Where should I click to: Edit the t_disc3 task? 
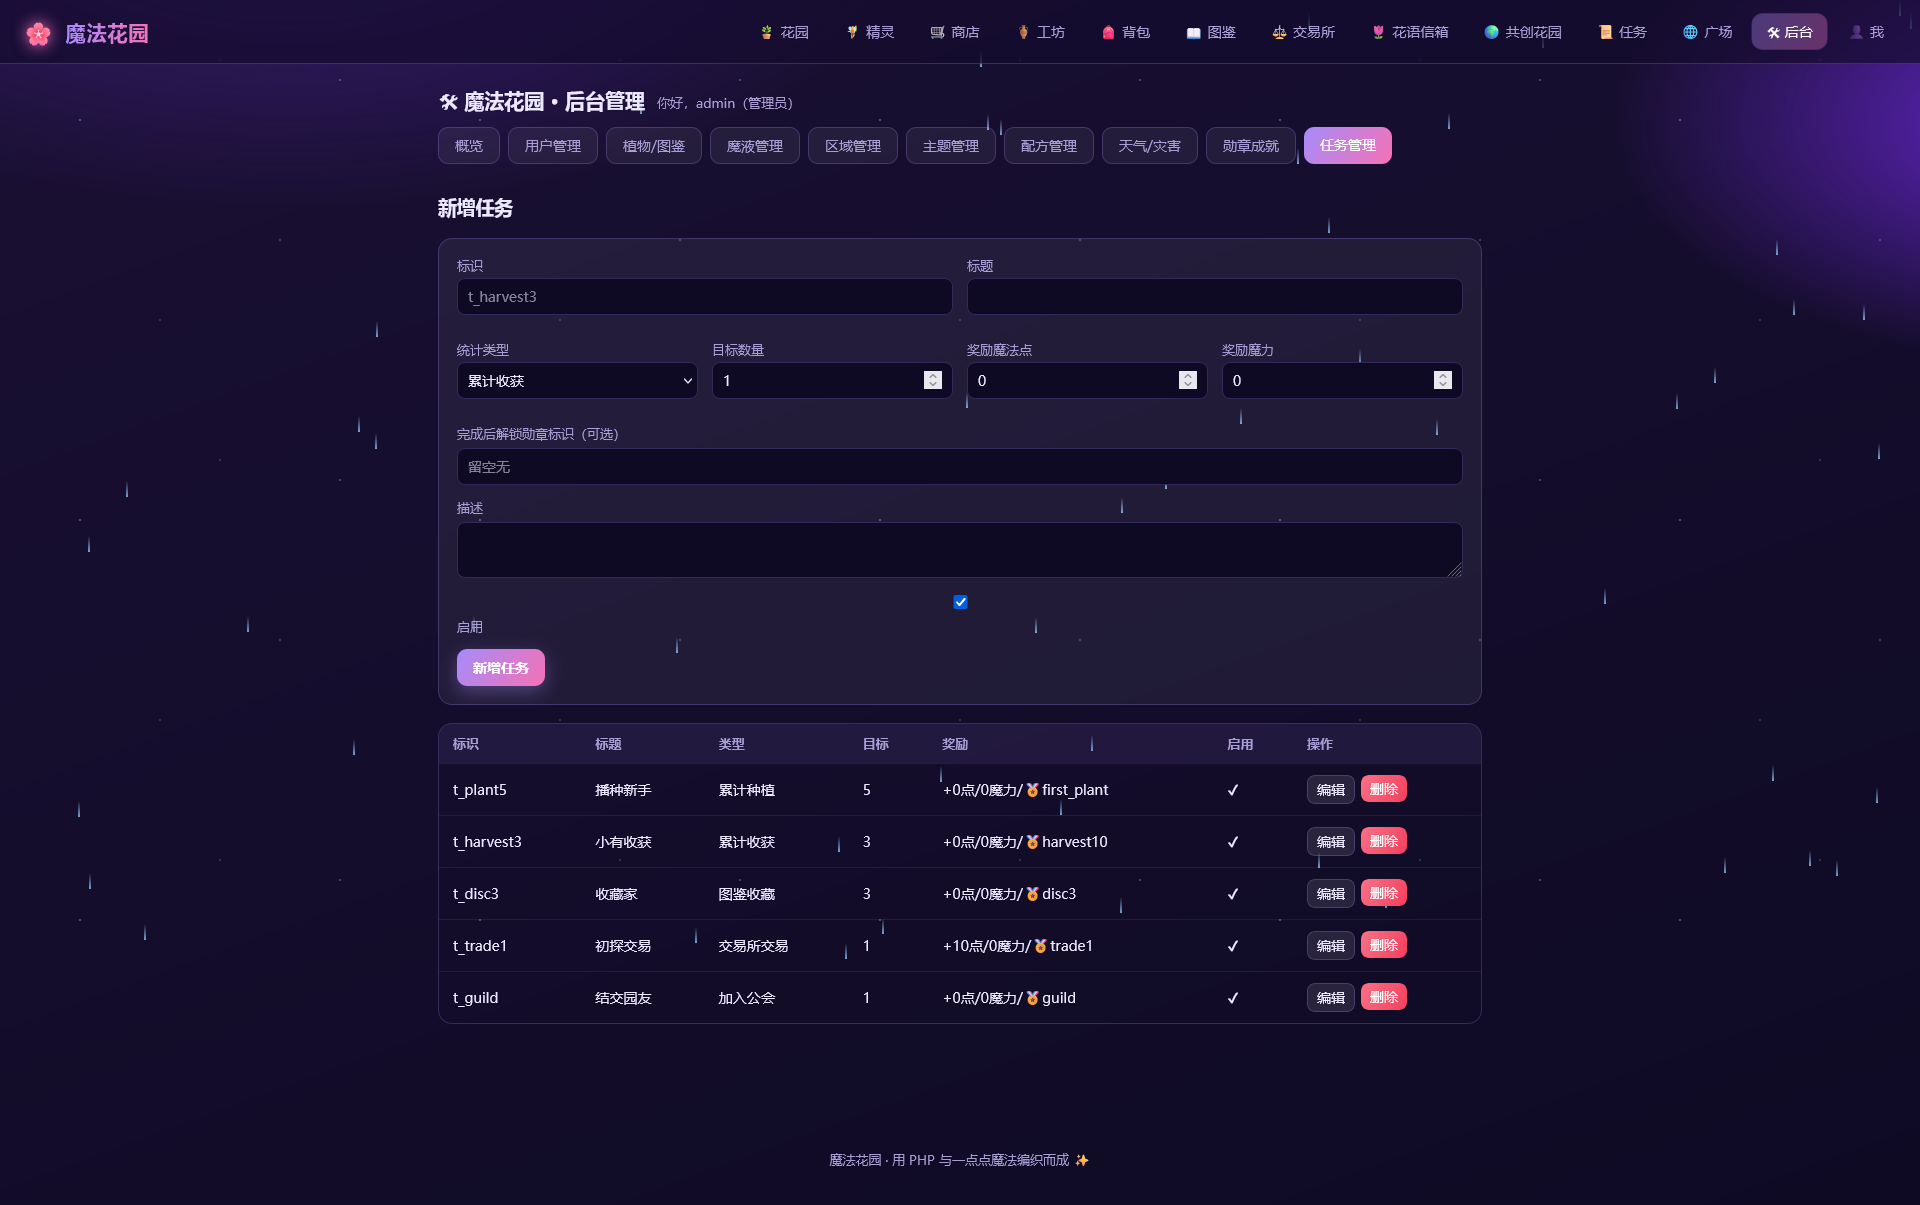pyautogui.click(x=1331, y=894)
